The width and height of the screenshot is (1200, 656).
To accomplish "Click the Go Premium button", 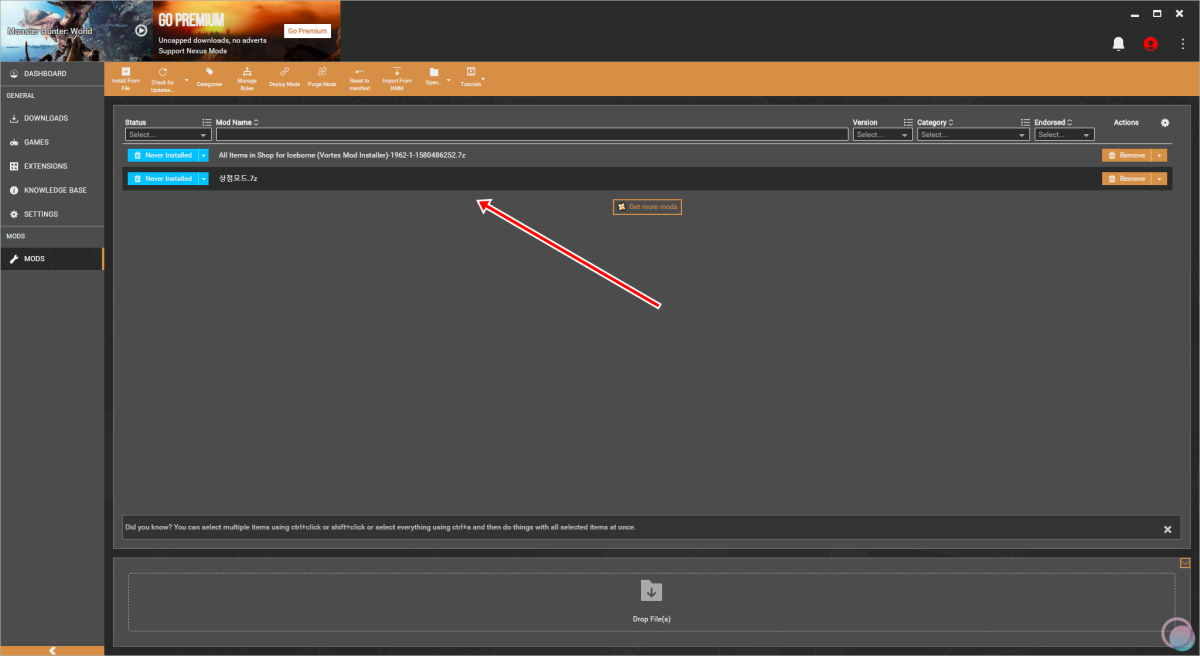I will tap(307, 31).
